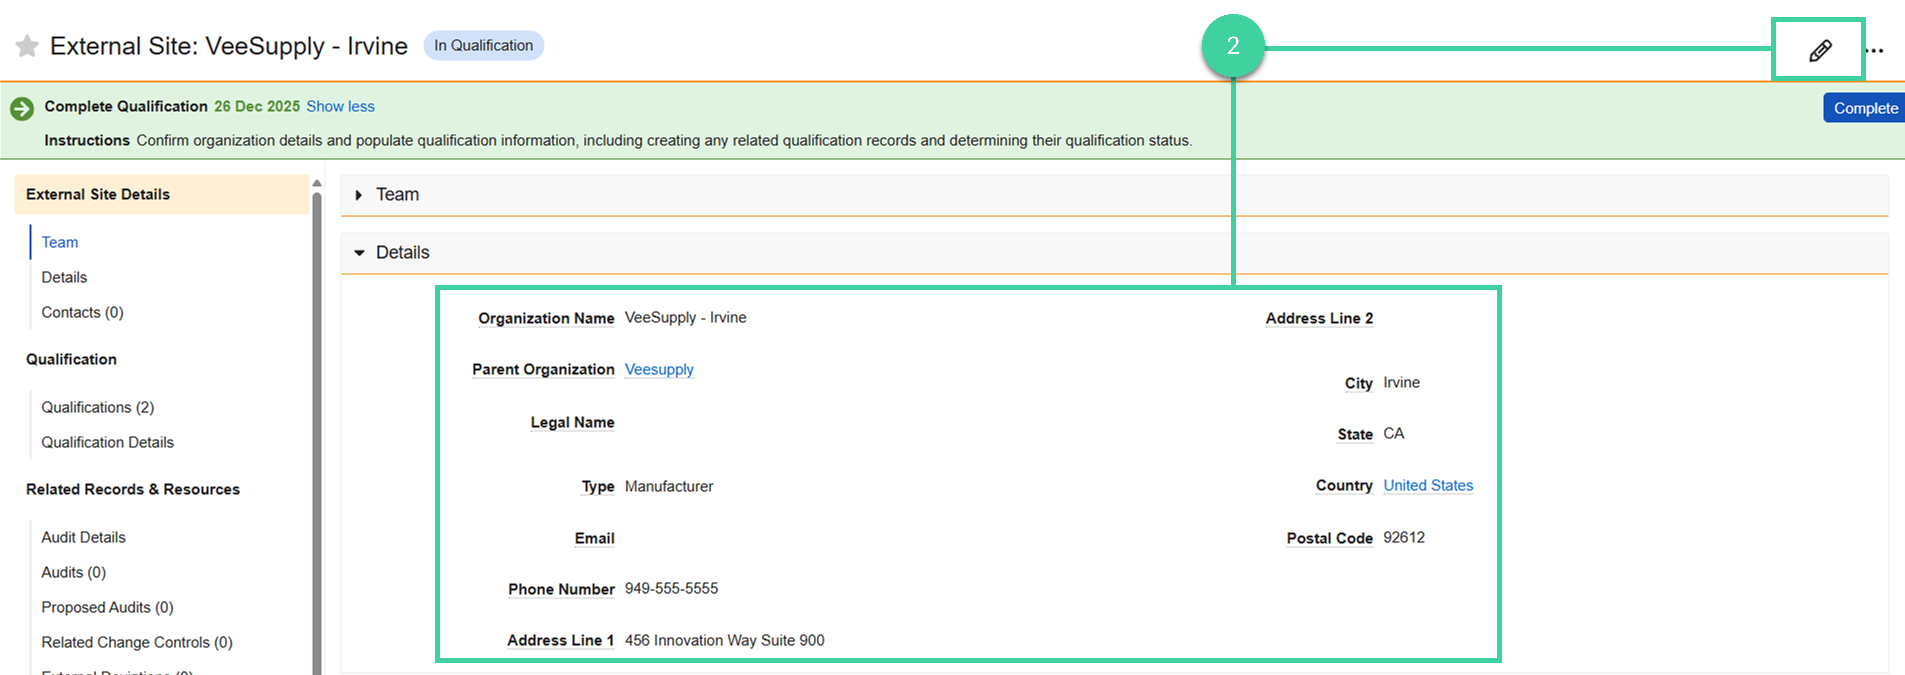Open Audits (0) in sidebar
The height and width of the screenshot is (675, 1905).
(73, 572)
